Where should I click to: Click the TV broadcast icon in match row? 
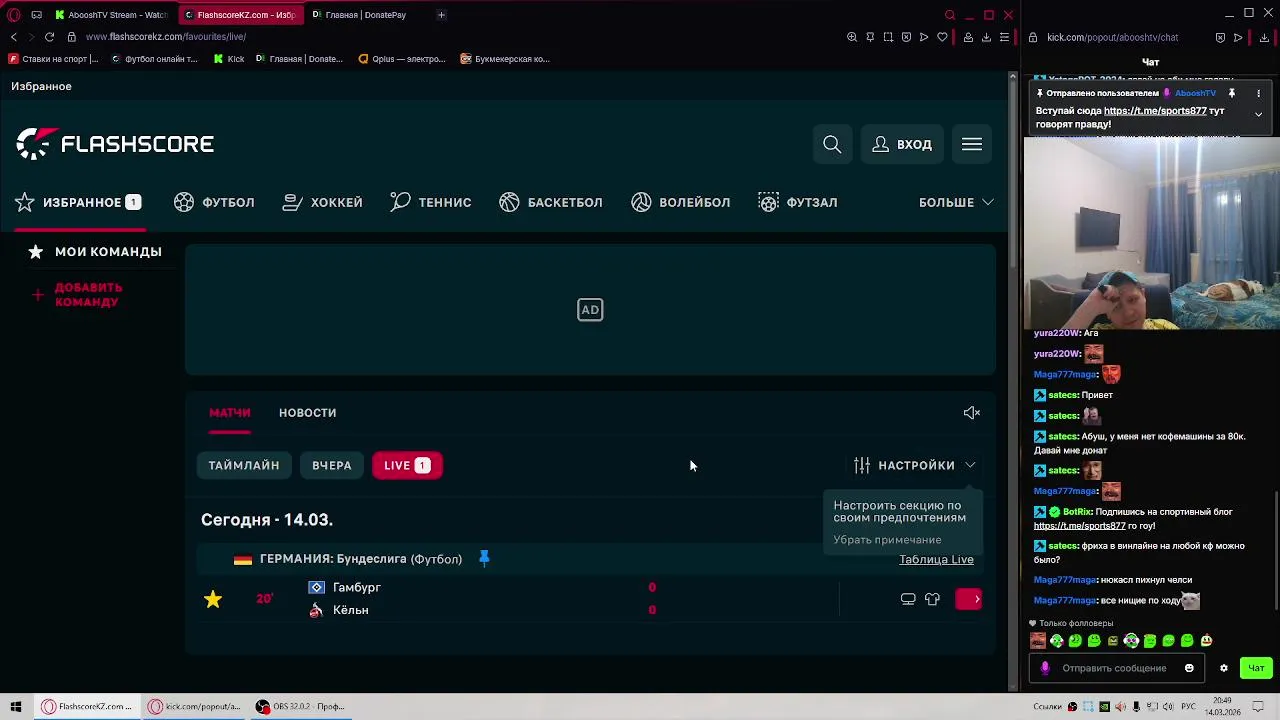pyautogui.click(x=908, y=599)
